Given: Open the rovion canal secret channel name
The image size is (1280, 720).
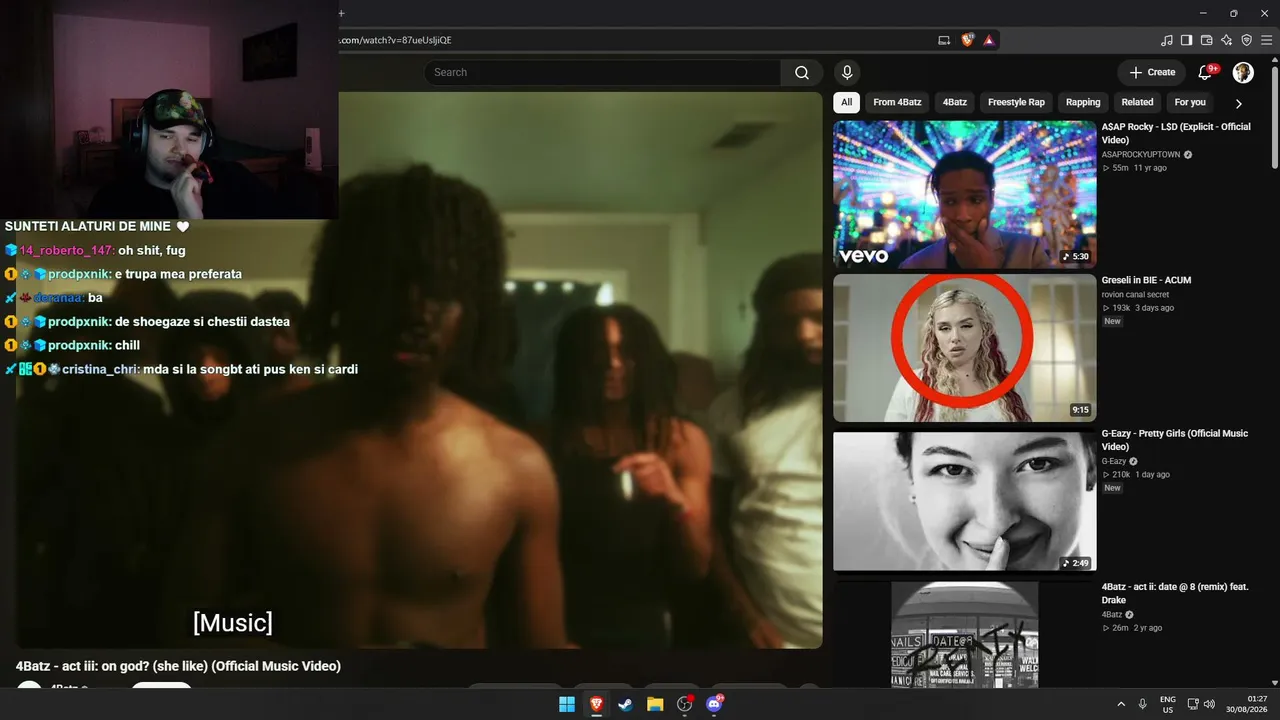Looking at the screenshot, I should 1135,294.
